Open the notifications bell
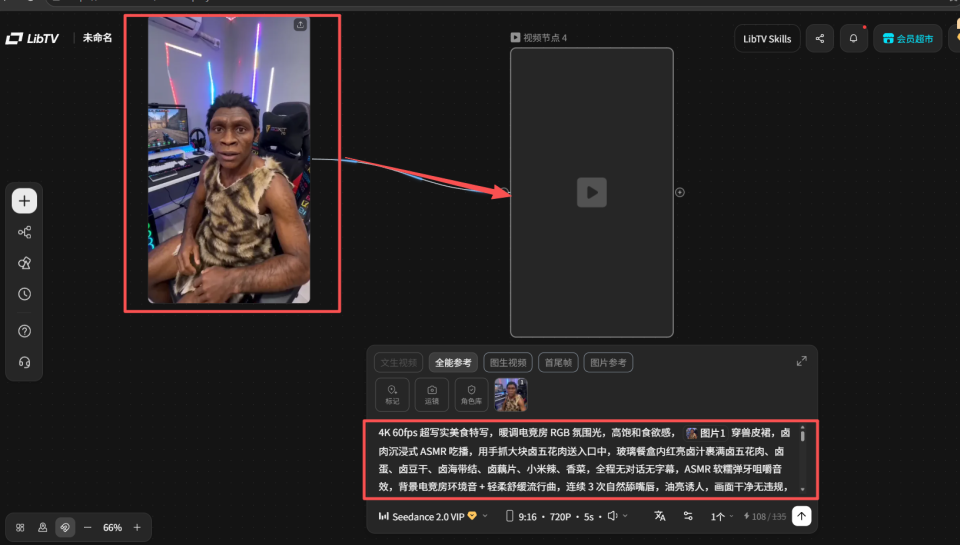This screenshot has width=960, height=545. click(x=853, y=39)
